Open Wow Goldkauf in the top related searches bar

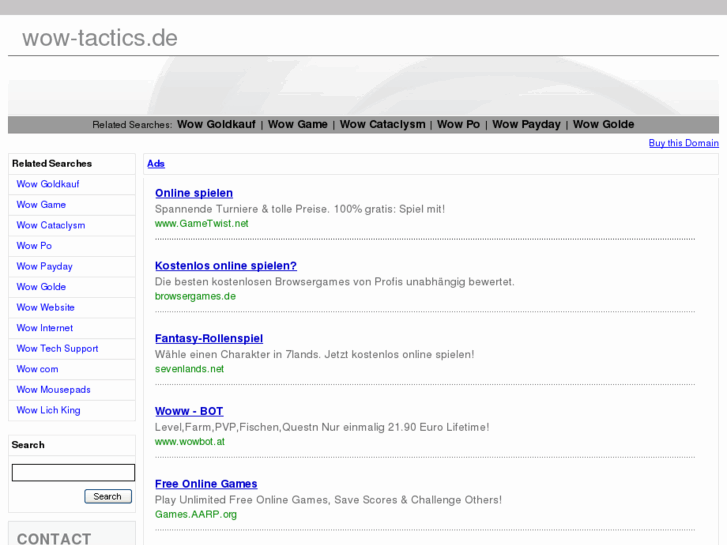(216, 124)
